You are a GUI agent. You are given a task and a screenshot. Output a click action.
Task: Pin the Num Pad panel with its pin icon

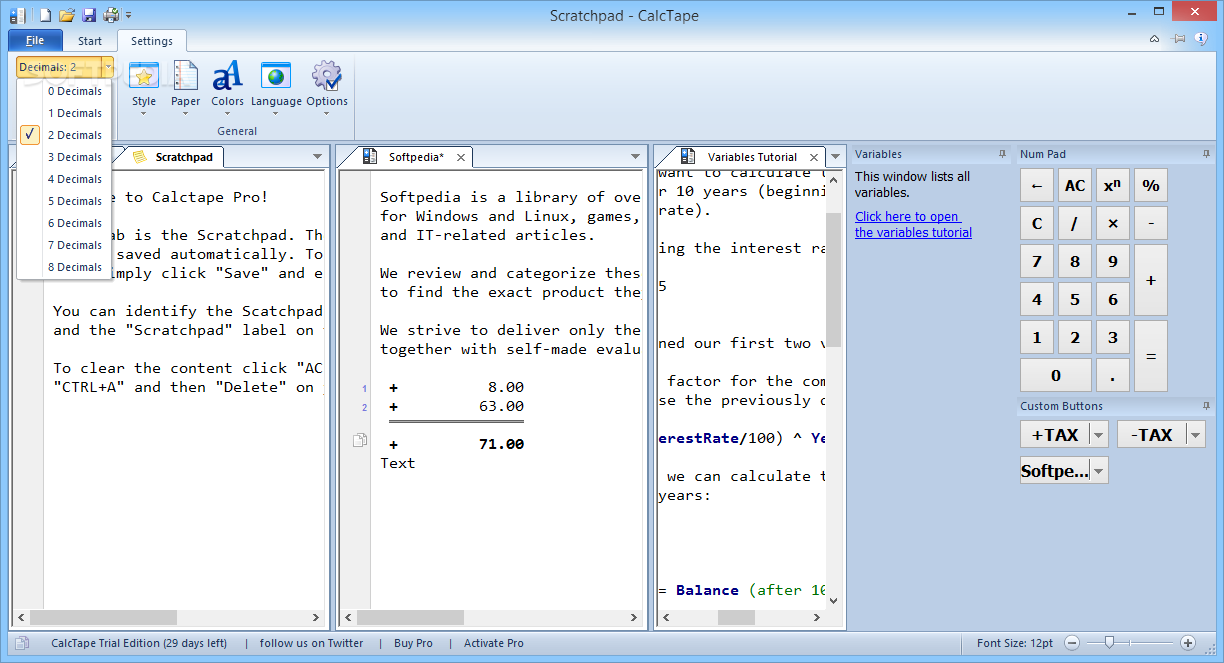(1206, 154)
